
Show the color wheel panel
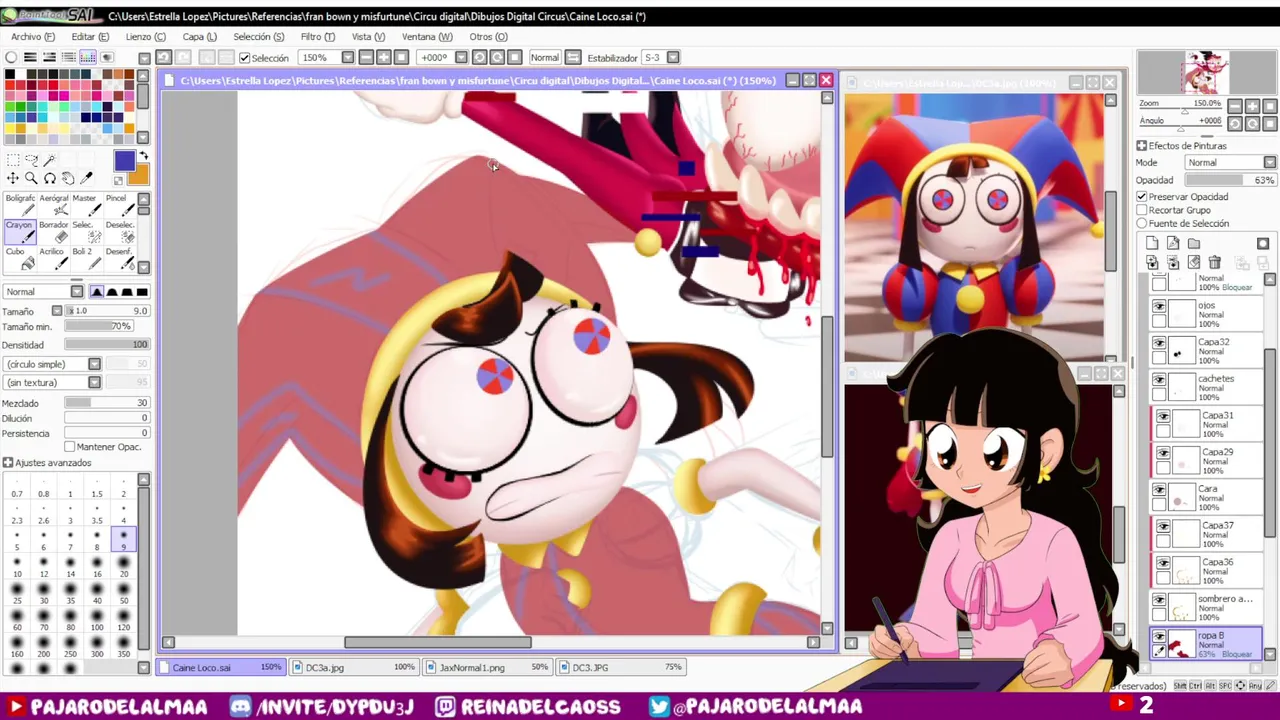tap(11, 57)
